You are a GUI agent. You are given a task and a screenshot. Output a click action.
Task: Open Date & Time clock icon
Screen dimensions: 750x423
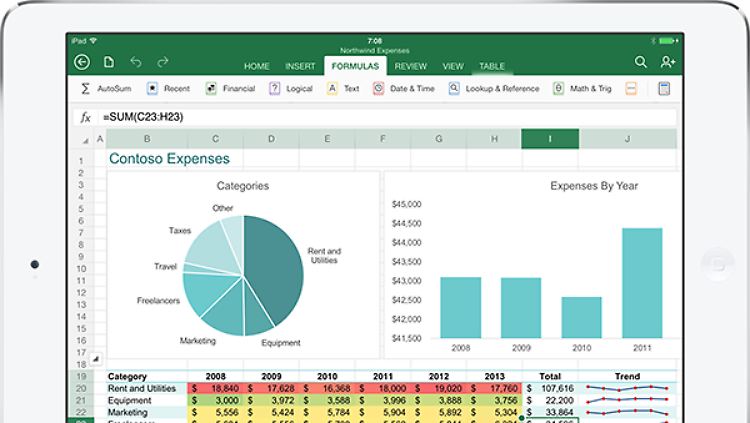[378, 89]
